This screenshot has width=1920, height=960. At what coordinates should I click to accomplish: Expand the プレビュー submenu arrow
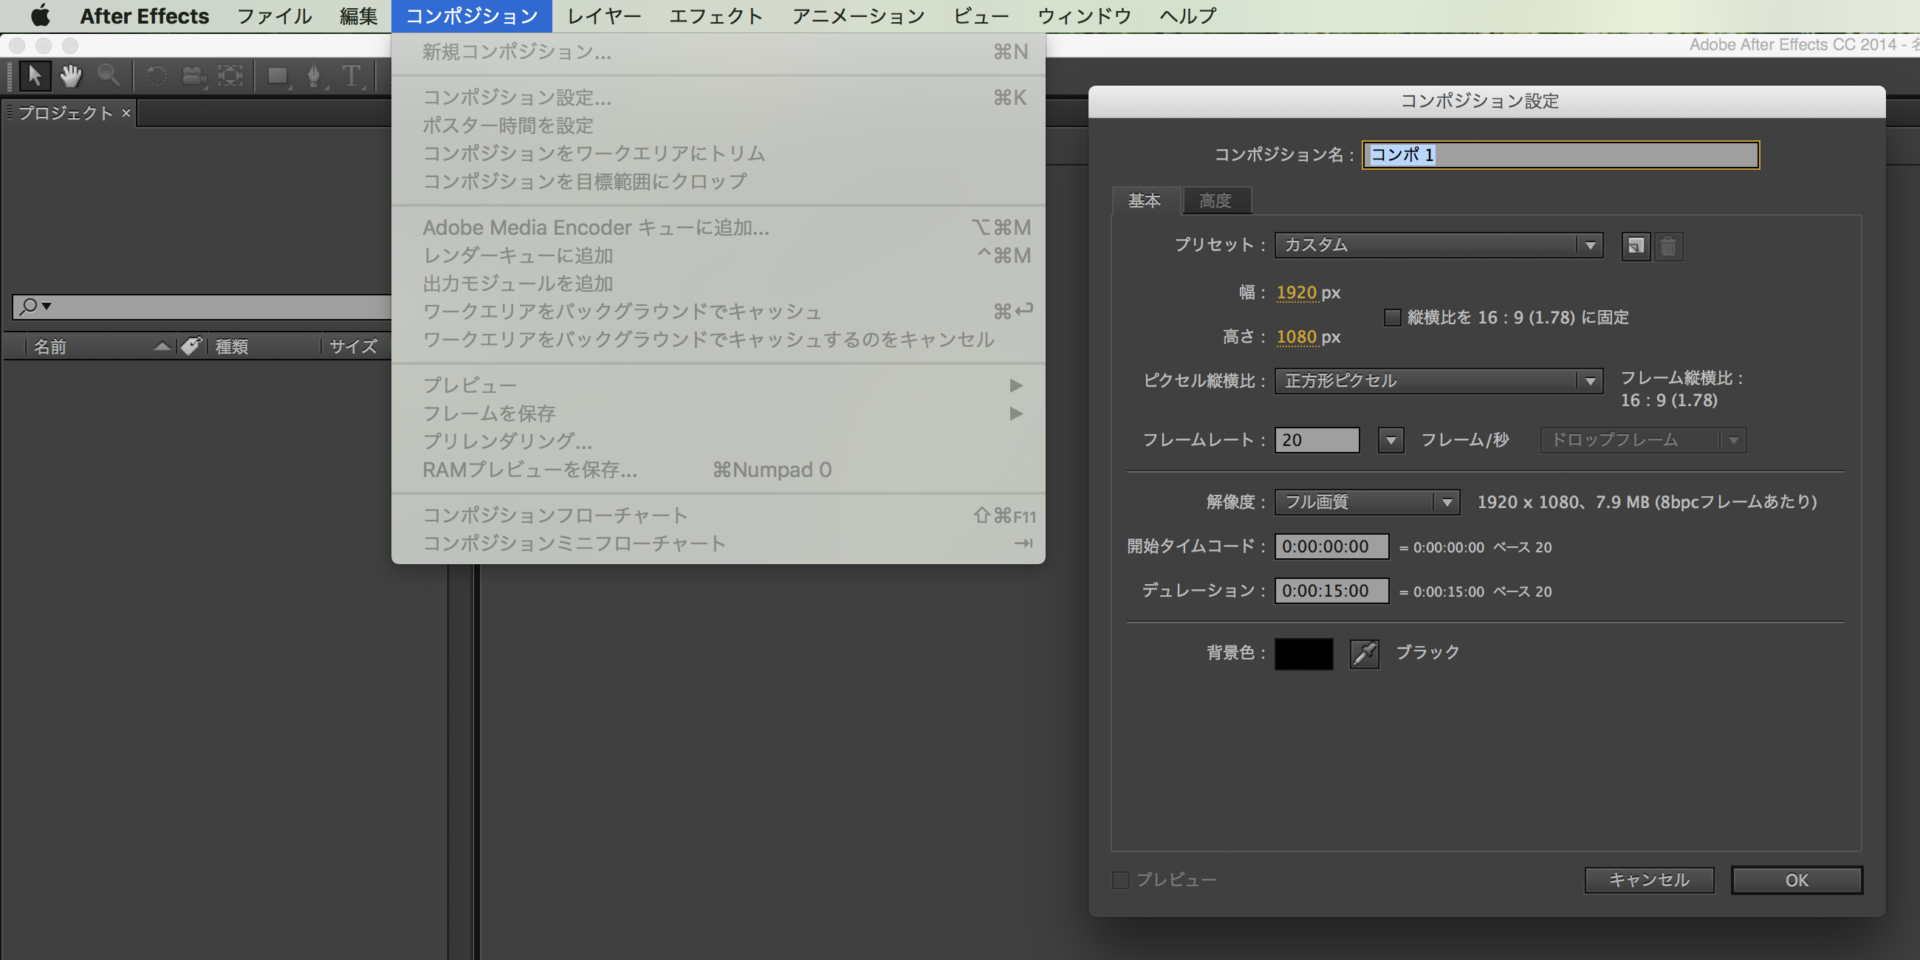tap(1016, 385)
